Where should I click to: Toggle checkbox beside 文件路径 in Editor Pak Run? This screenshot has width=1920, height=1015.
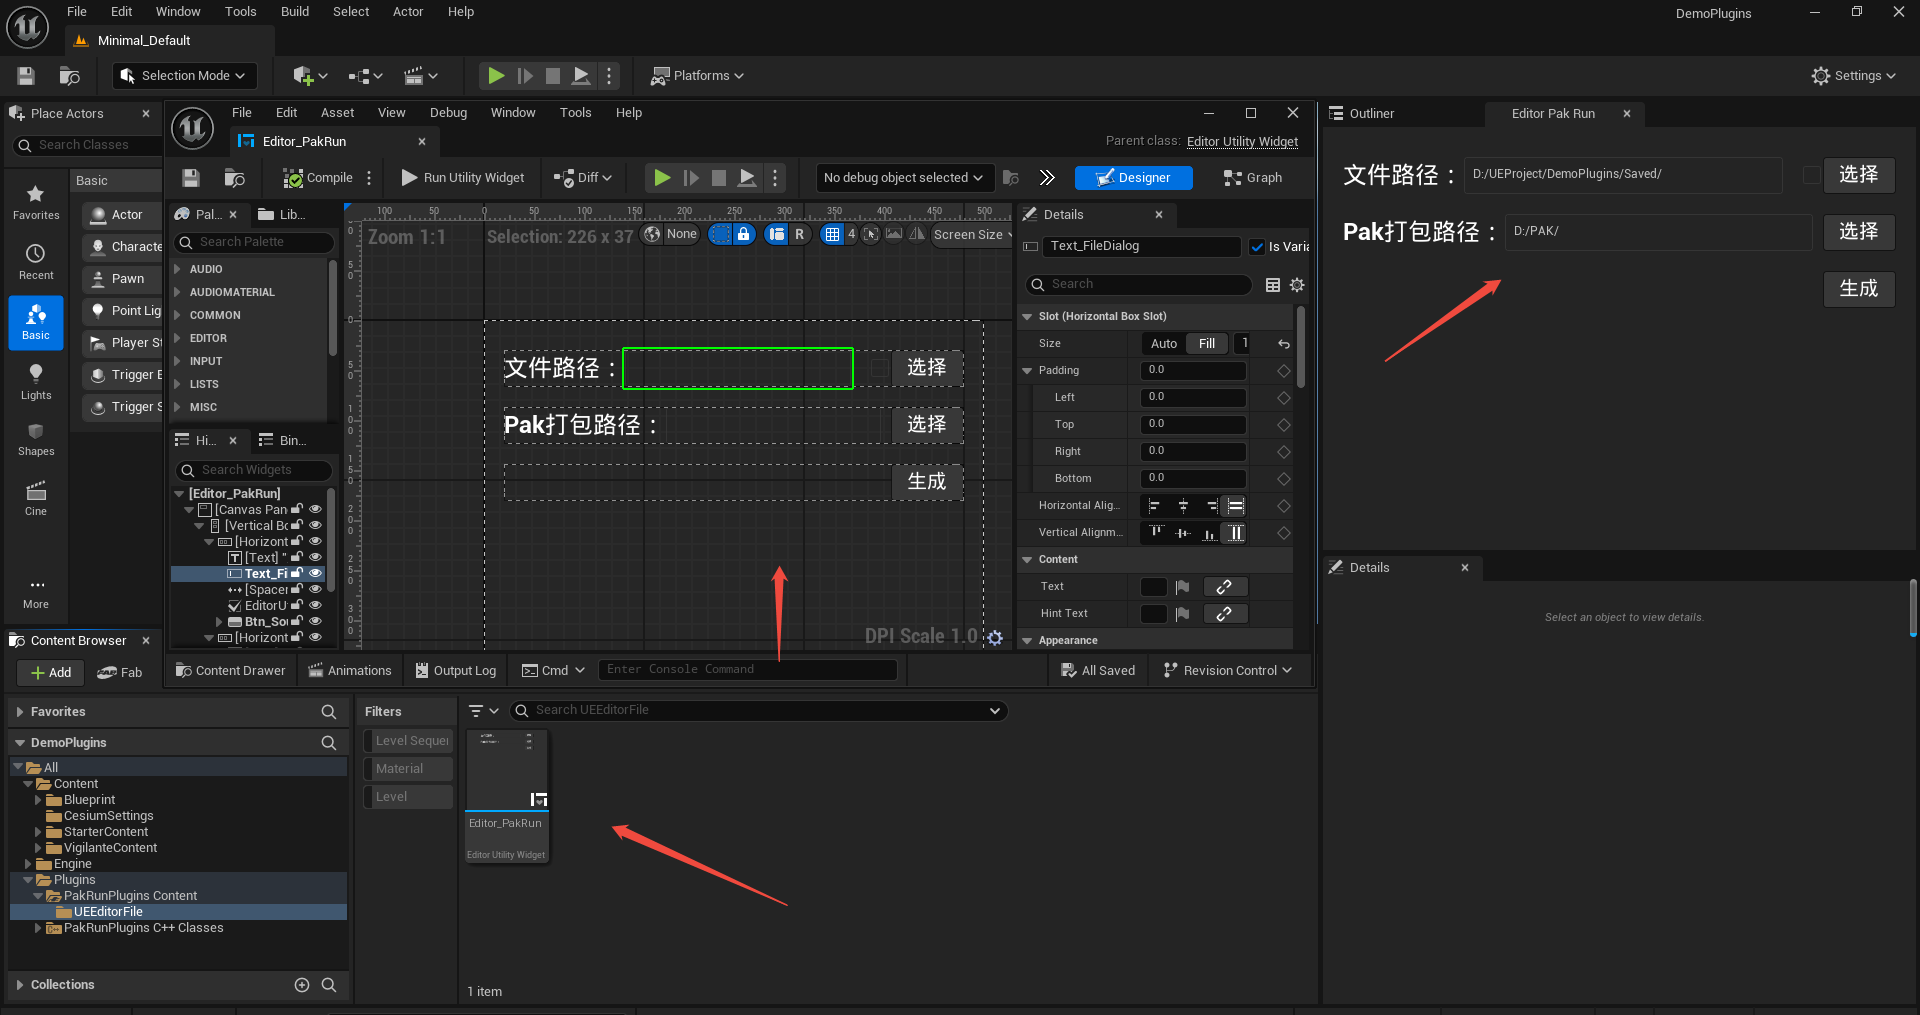[x=1811, y=175]
